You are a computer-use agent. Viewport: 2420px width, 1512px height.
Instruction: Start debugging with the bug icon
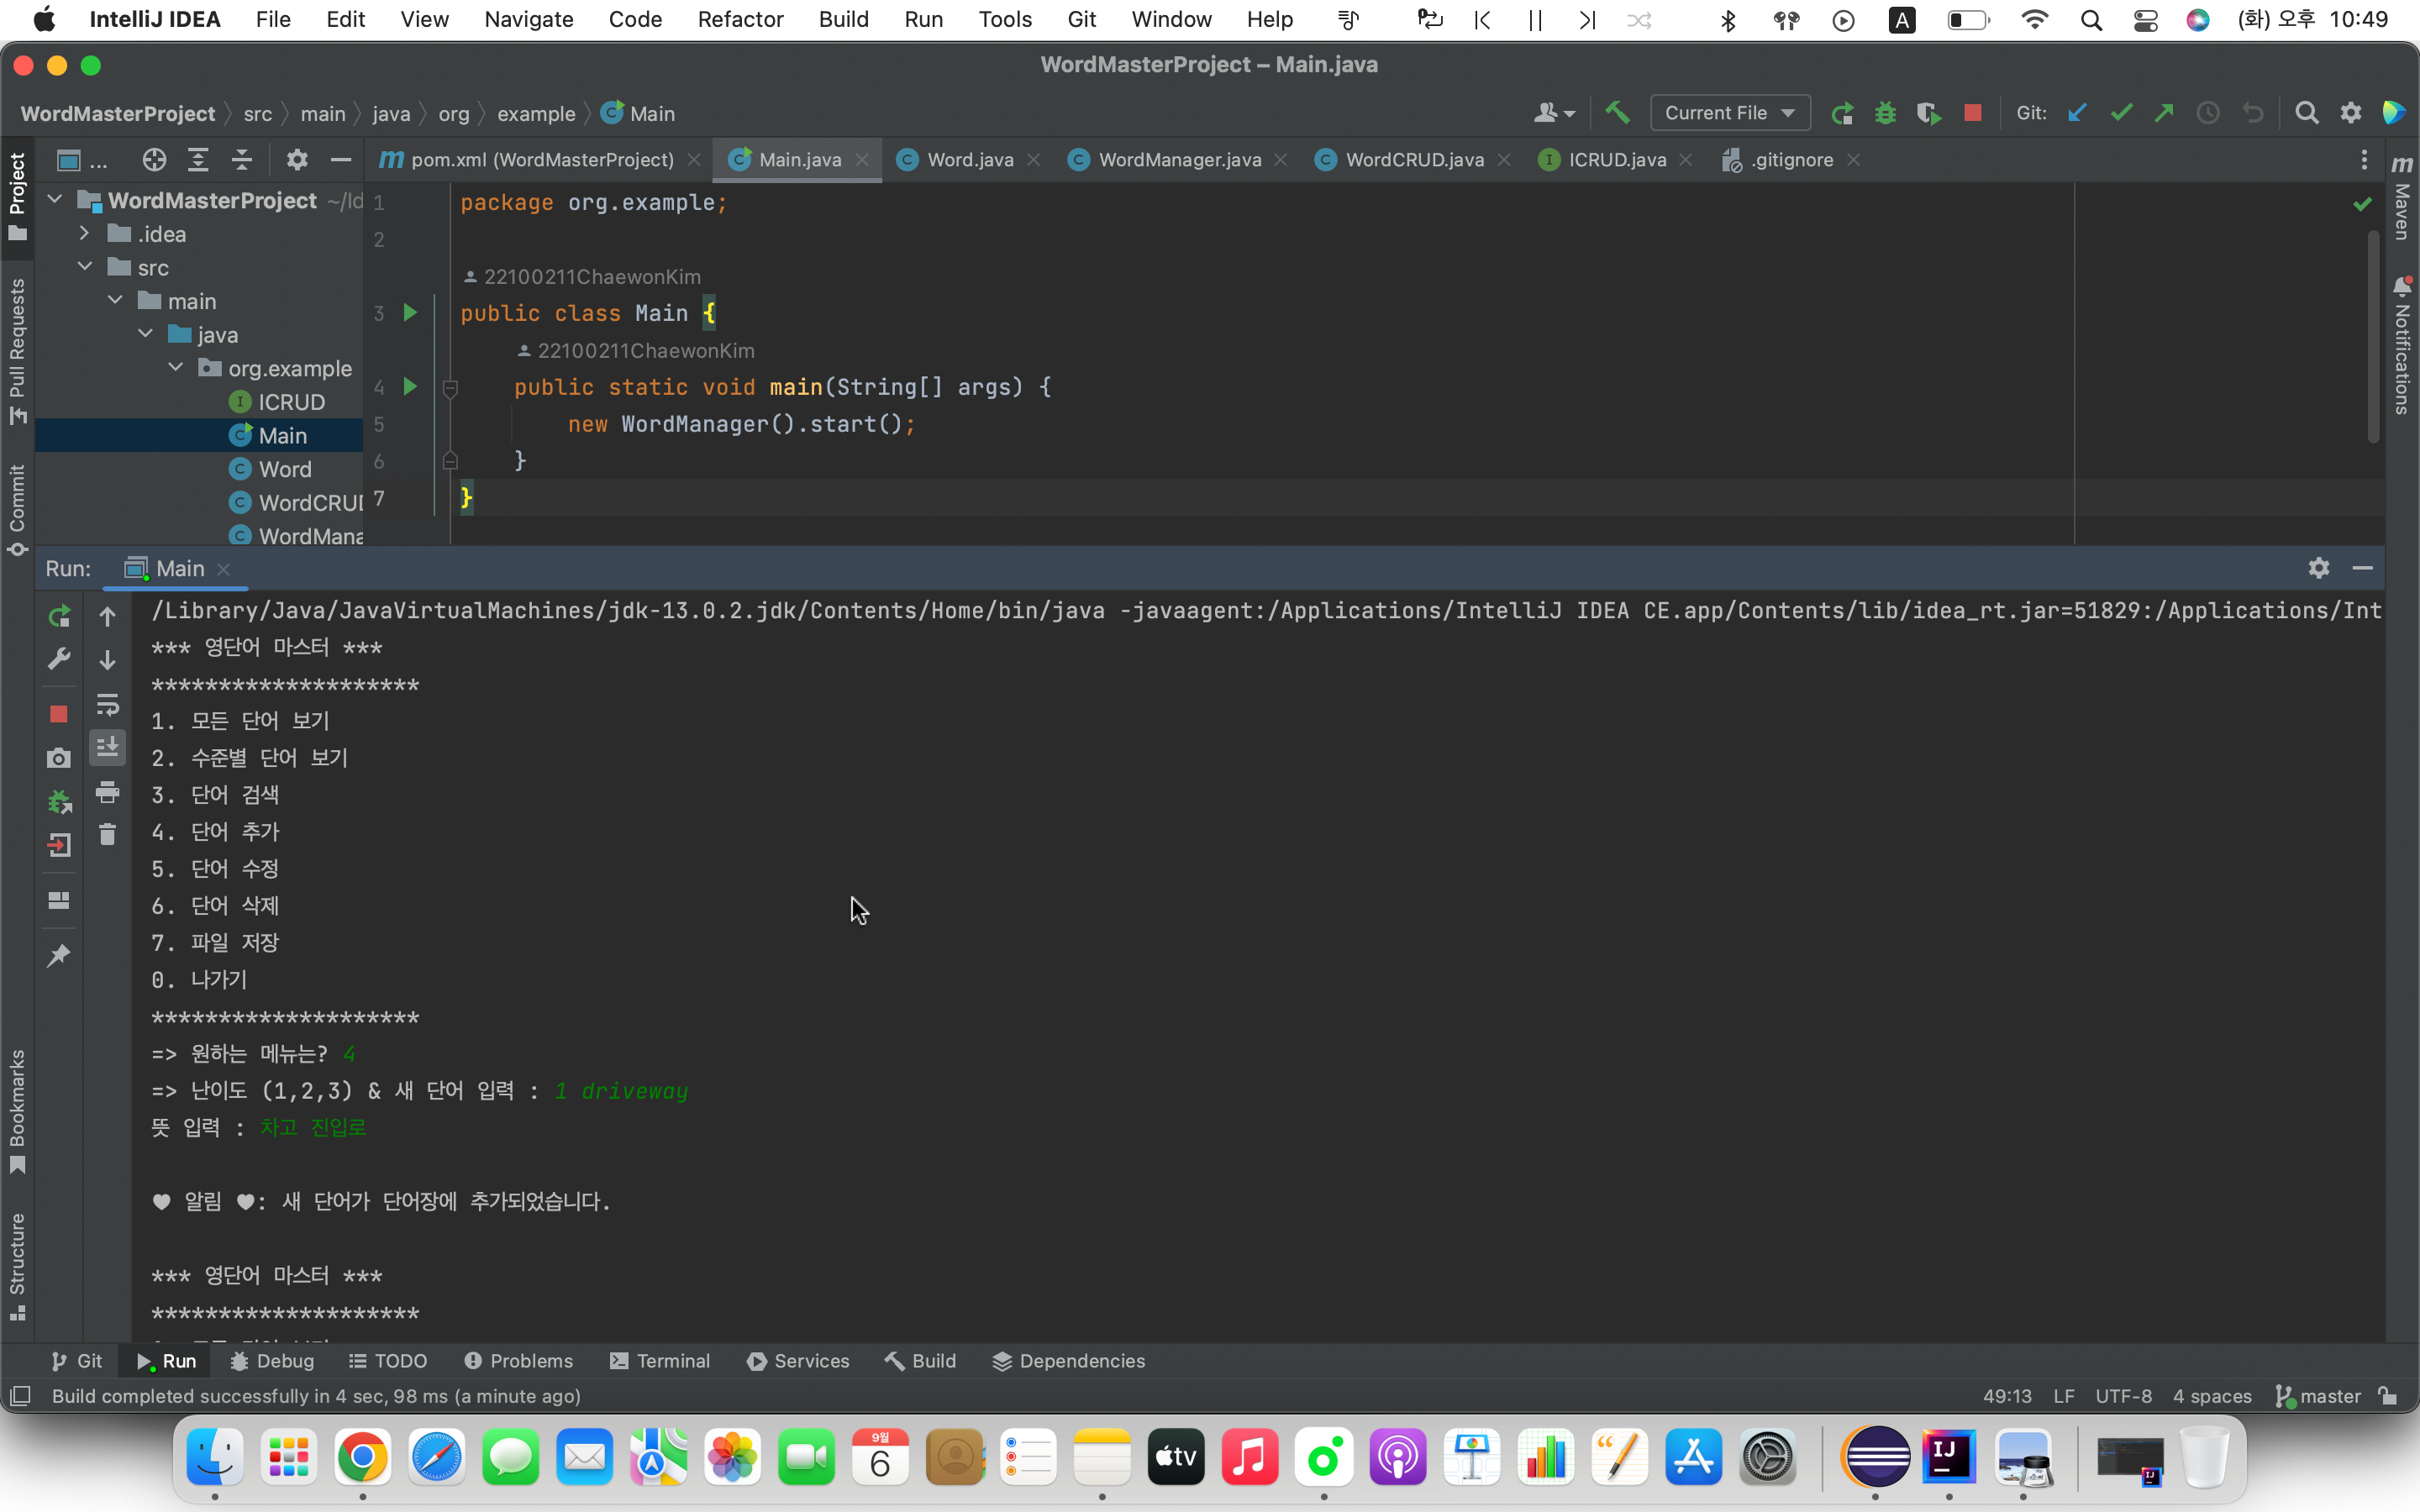click(1885, 113)
